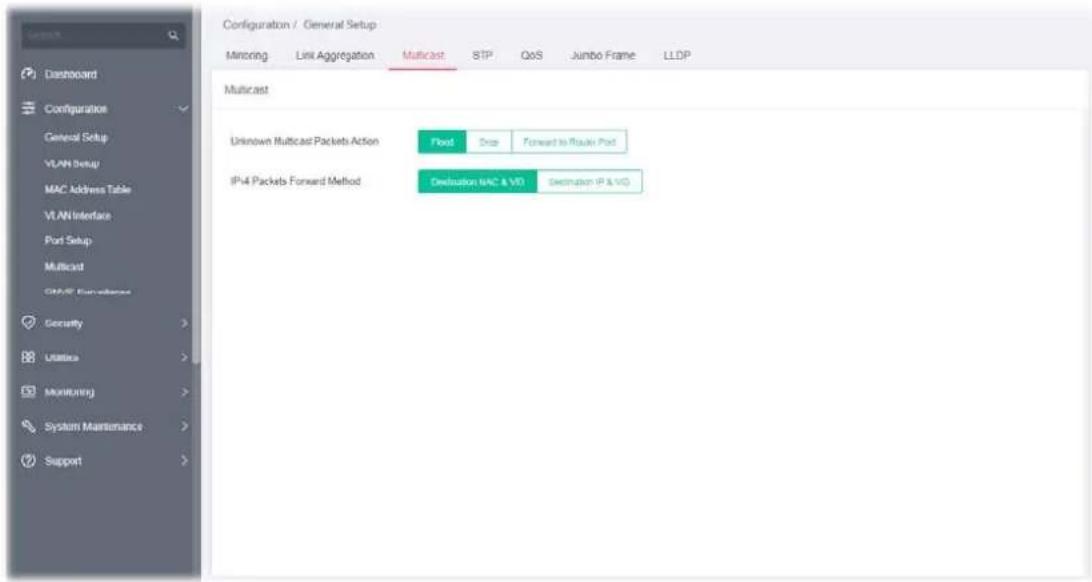Choose Destination IP & VID forward method
The width and height of the screenshot is (1092, 582).
click(589, 182)
